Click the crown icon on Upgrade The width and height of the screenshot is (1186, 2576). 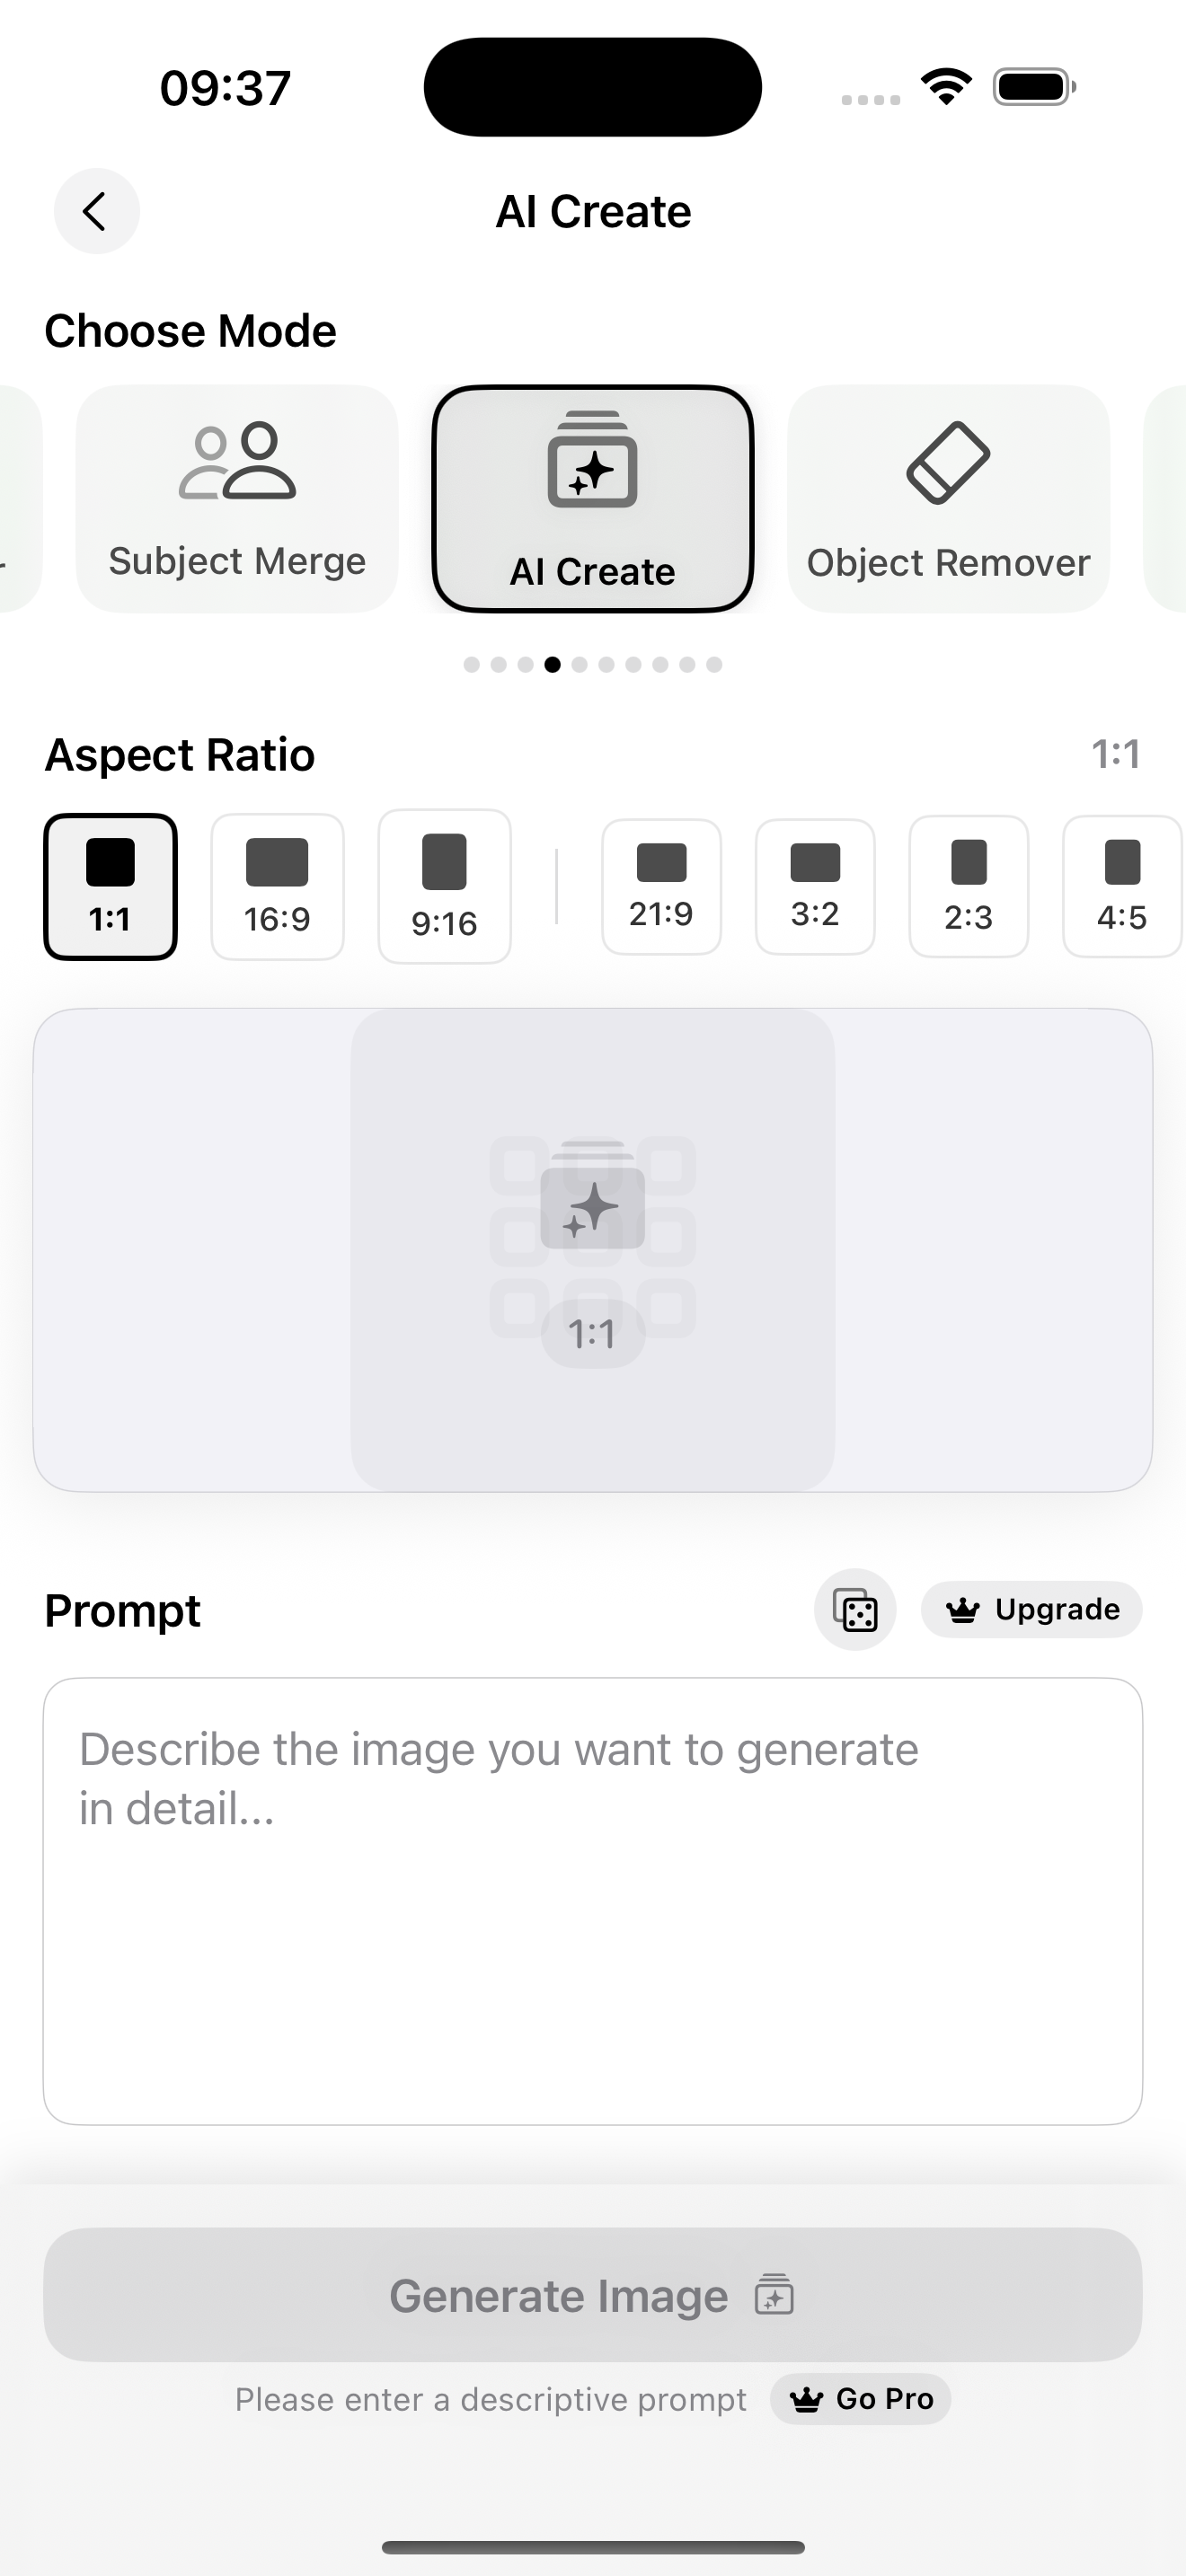coord(962,1609)
